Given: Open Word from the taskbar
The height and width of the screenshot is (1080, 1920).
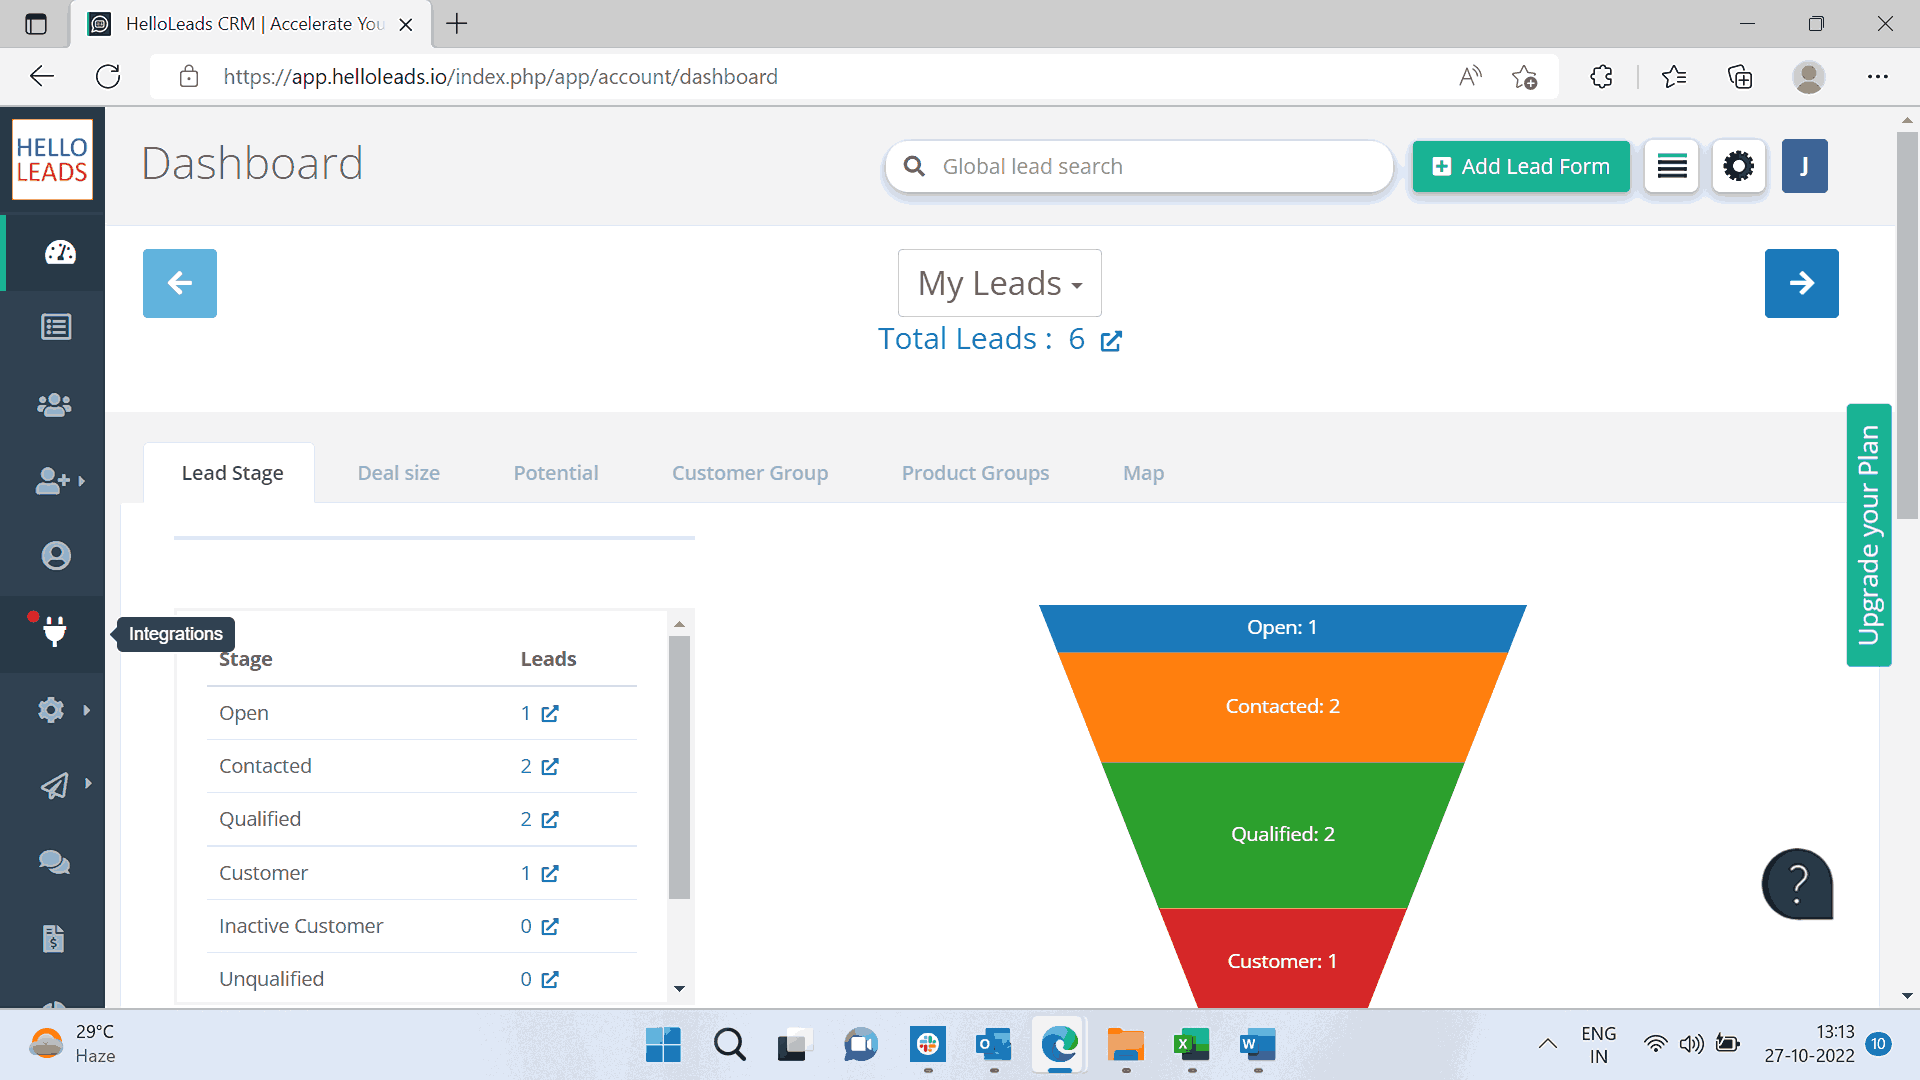Looking at the screenshot, I should pyautogui.click(x=1258, y=1045).
